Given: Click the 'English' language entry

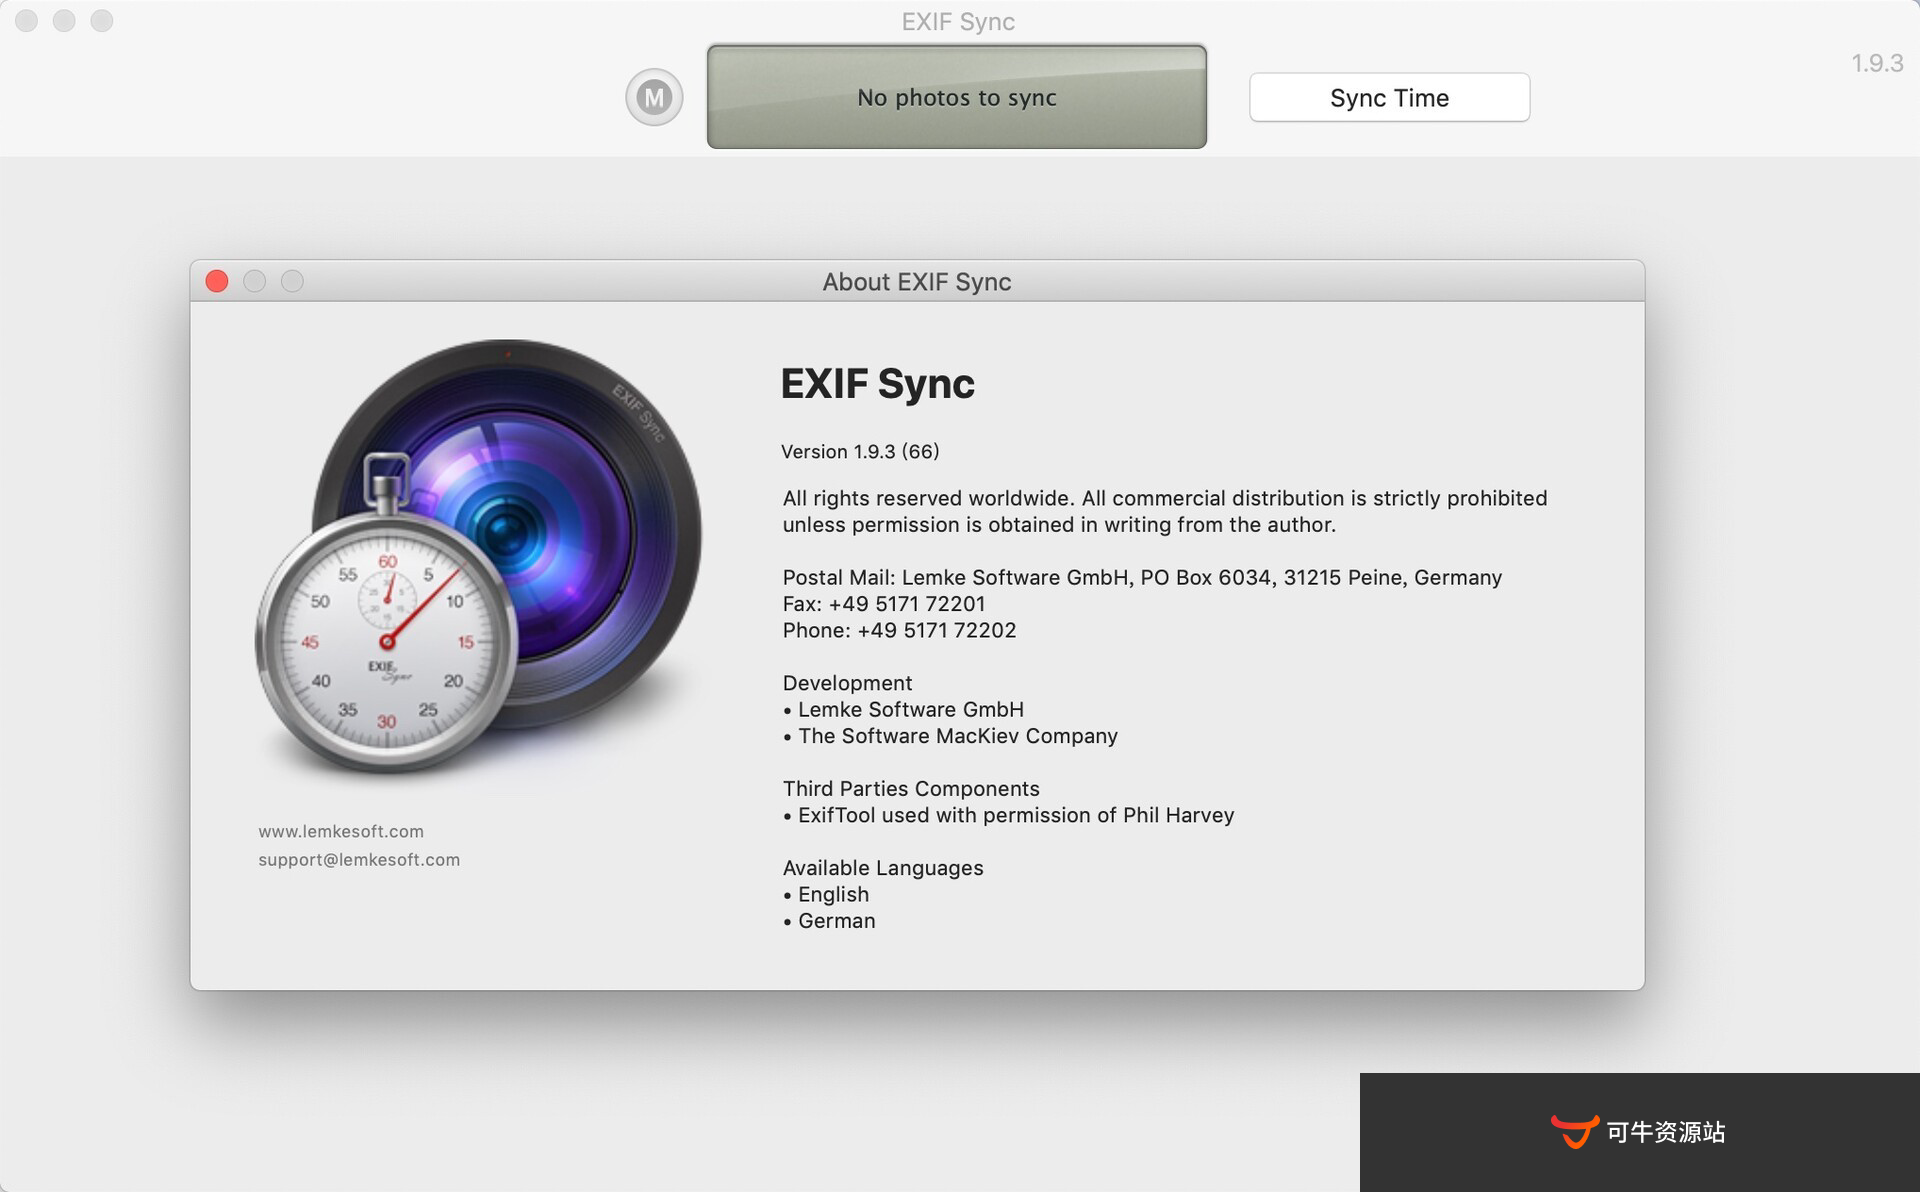Looking at the screenshot, I should pos(826,894).
